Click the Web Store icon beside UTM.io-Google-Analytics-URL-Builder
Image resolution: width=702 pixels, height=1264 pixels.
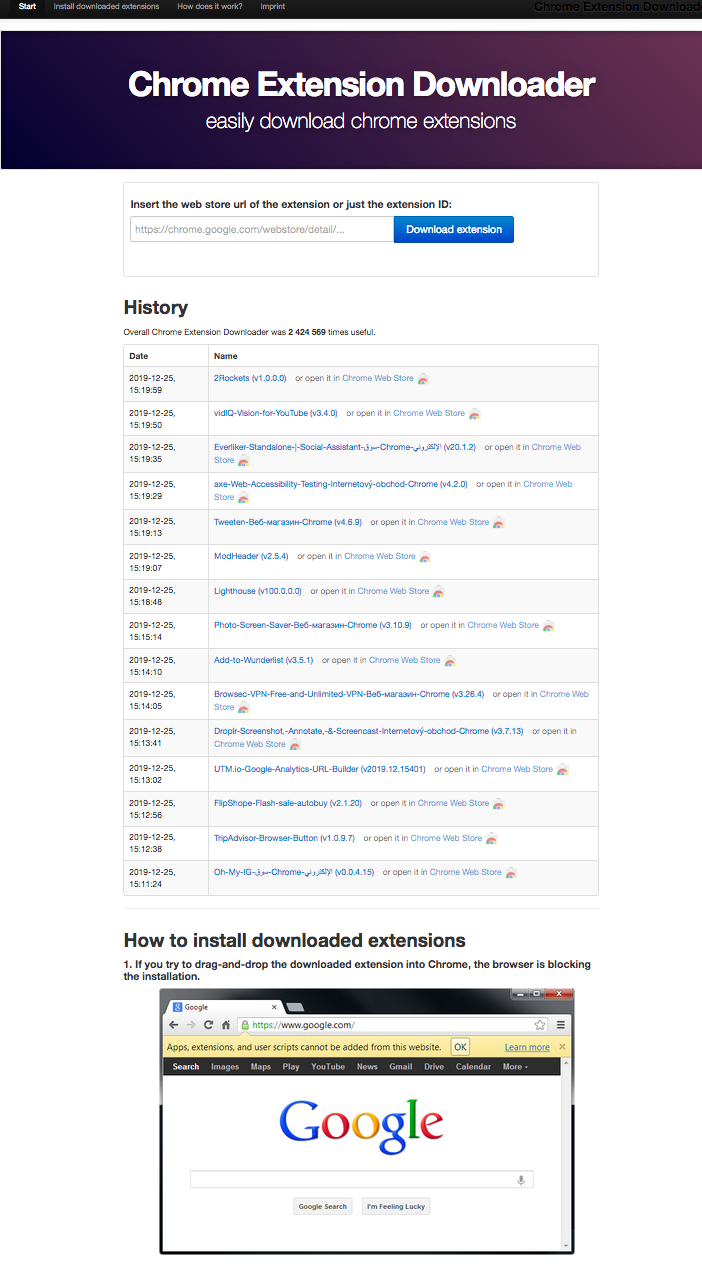click(562, 770)
